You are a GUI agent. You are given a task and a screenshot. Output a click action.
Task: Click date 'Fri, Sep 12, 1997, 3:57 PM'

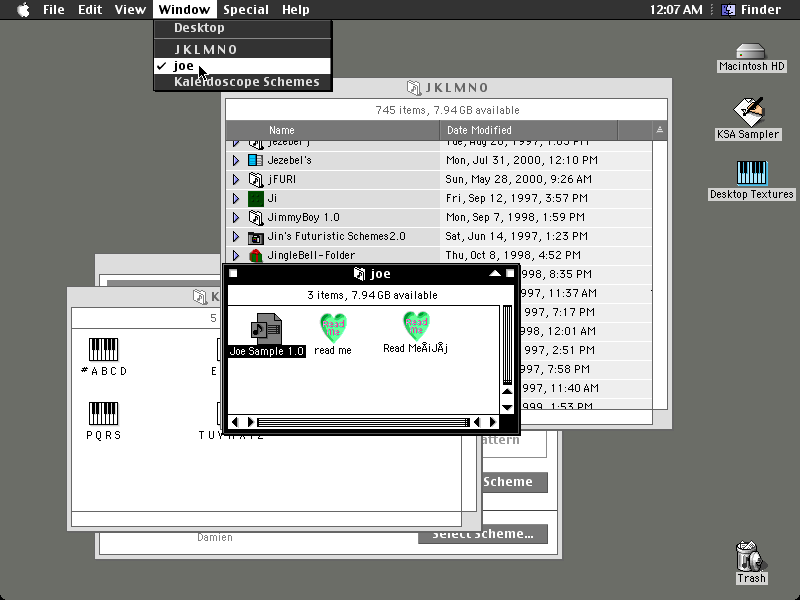[x=517, y=198]
